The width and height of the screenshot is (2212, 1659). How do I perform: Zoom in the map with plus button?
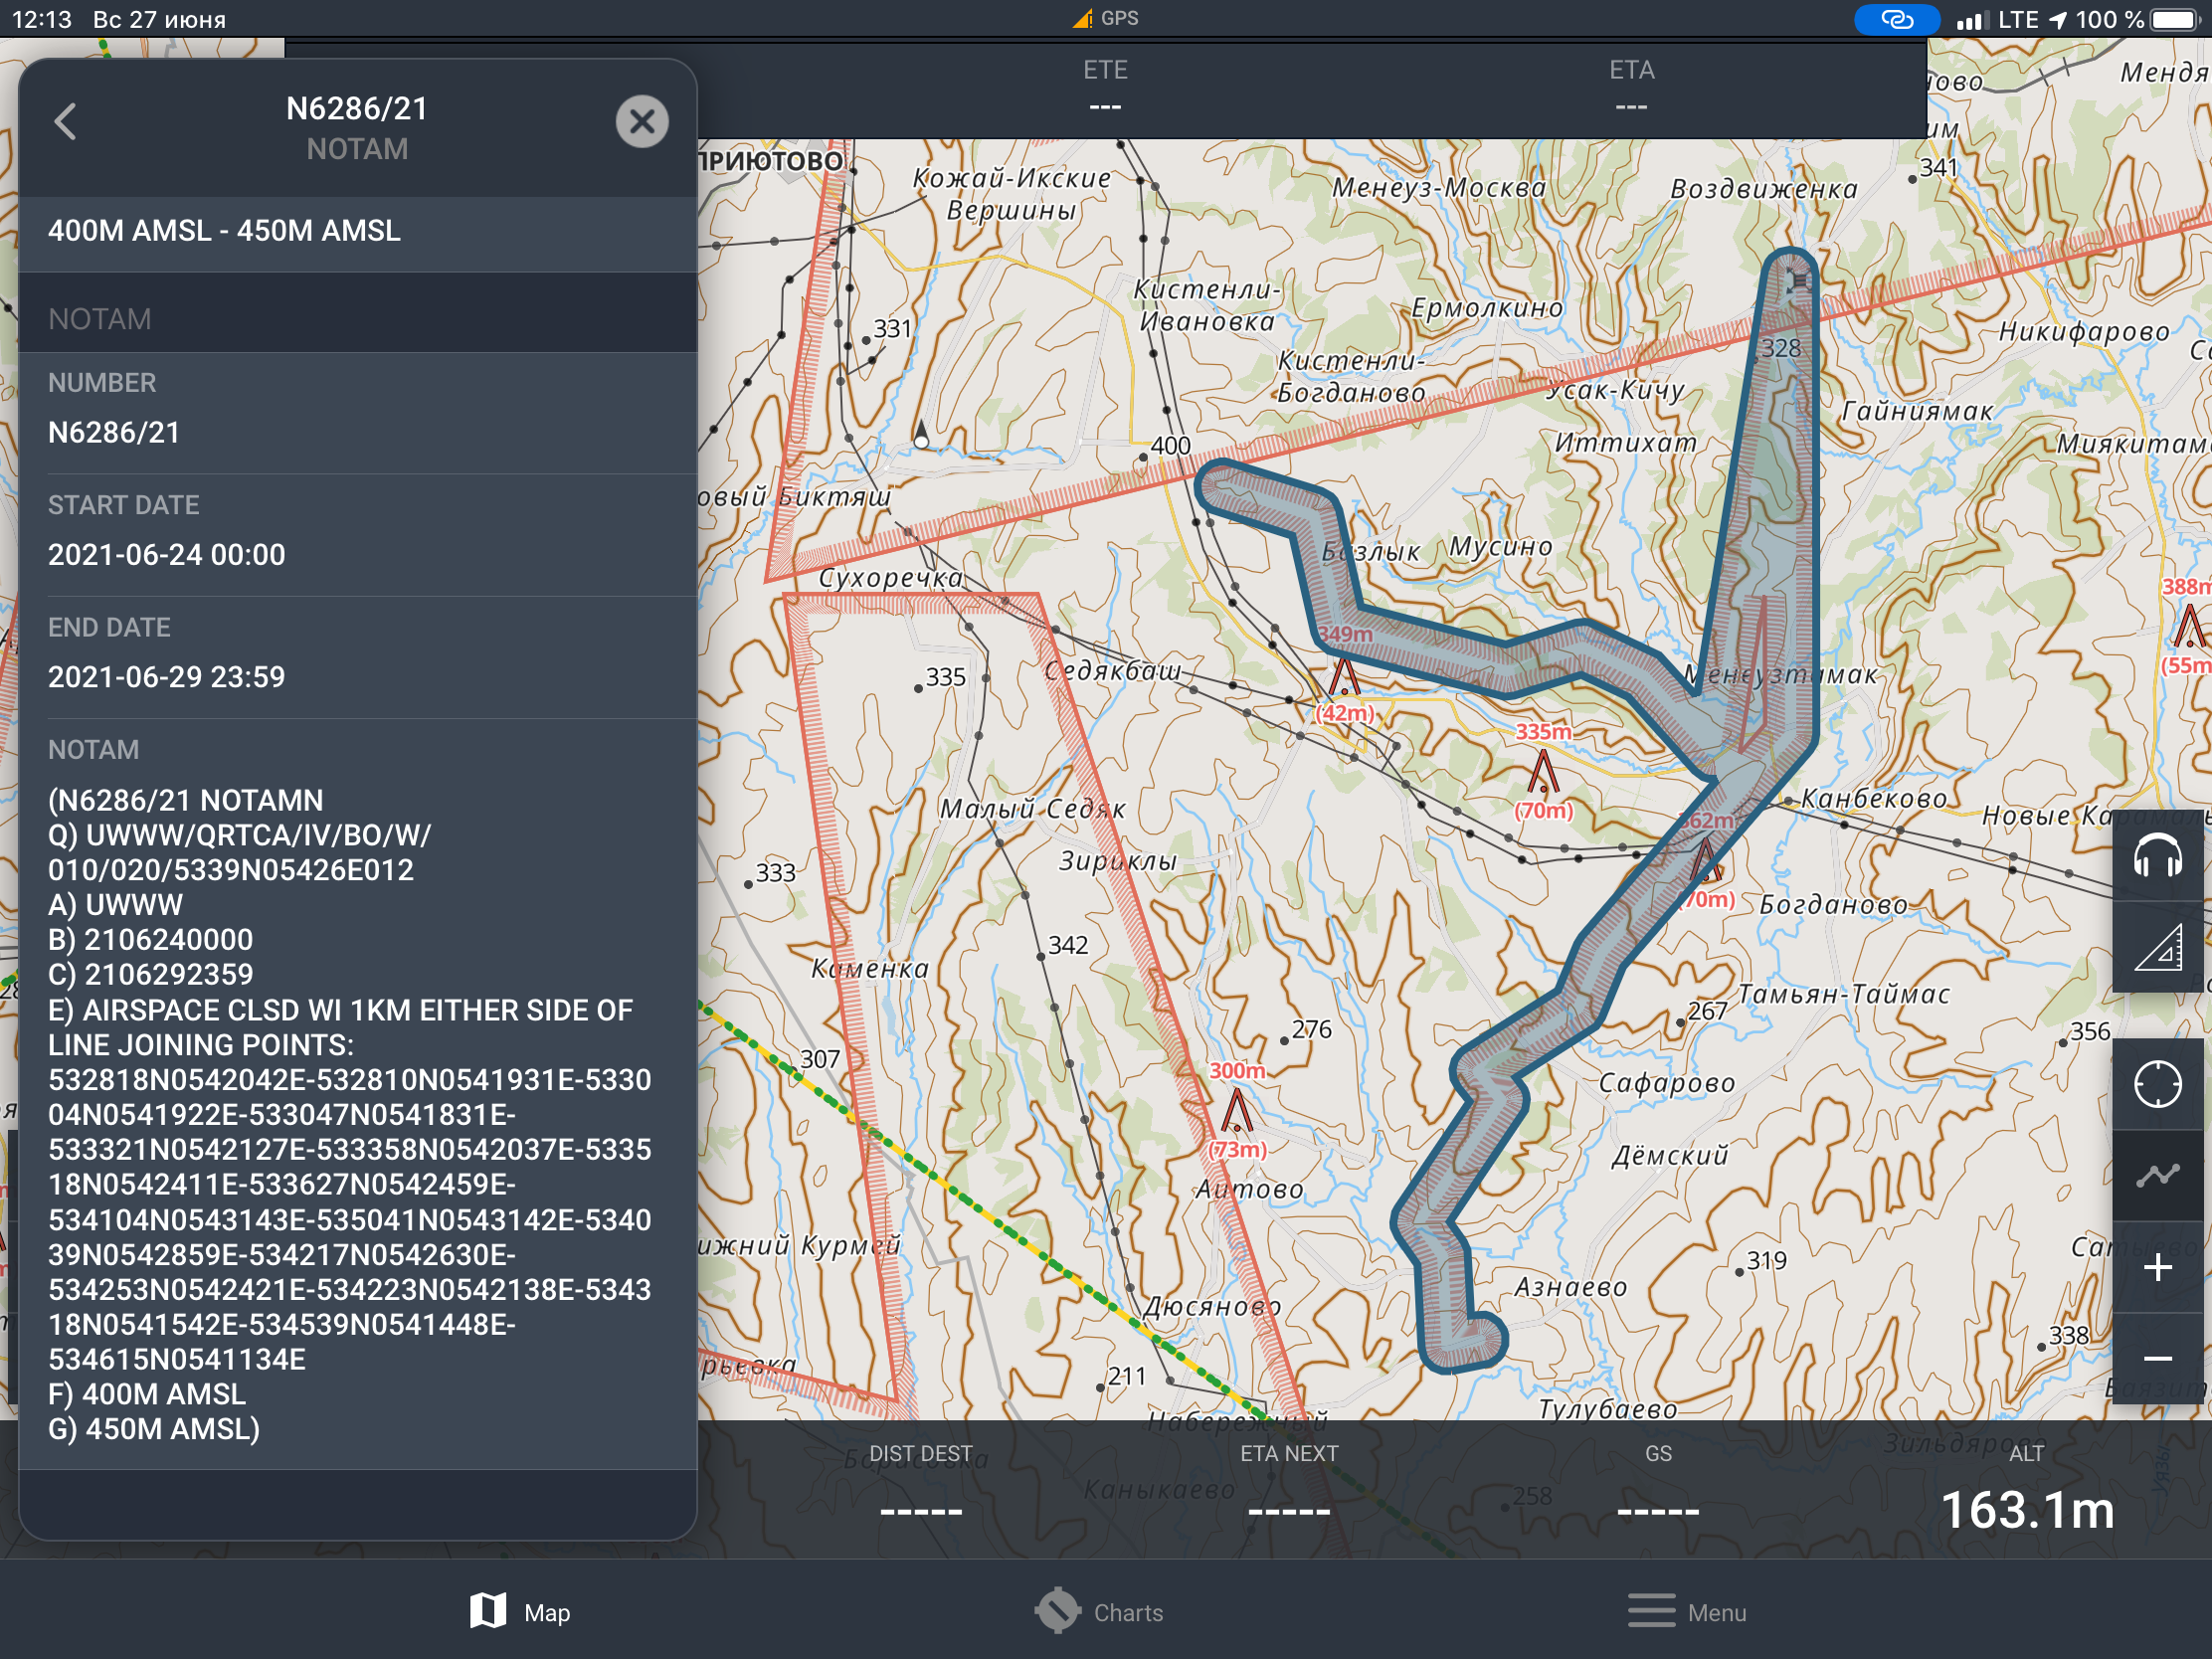click(x=2157, y=1268)
